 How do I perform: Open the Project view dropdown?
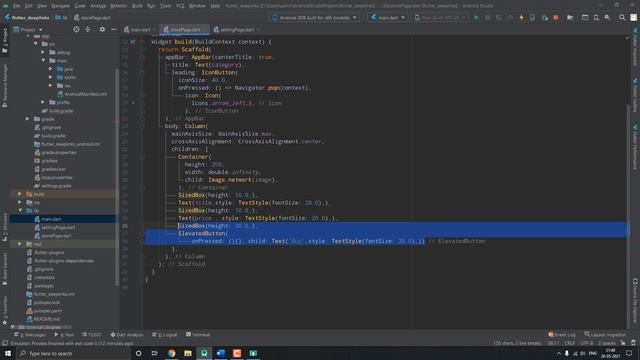(28, 30)
